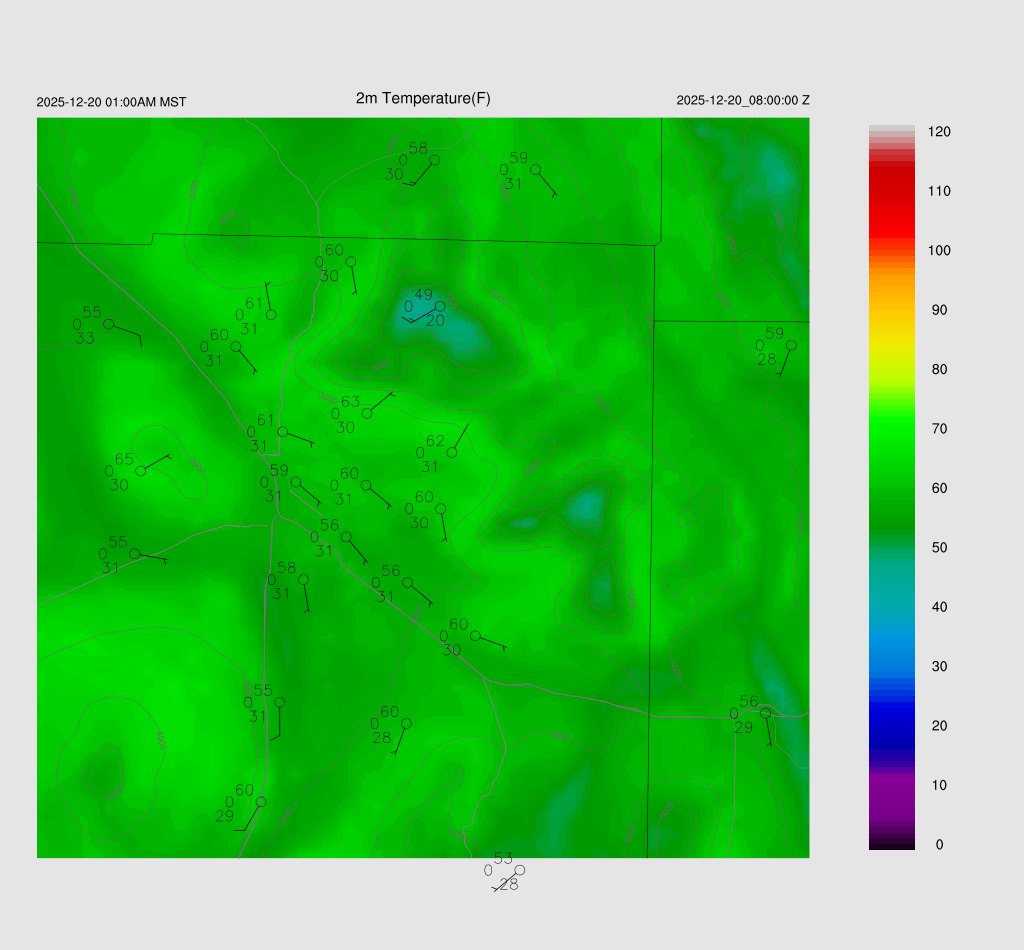Click the purple section of the temperature scale

pyautogui.click(x=891, y=790)
